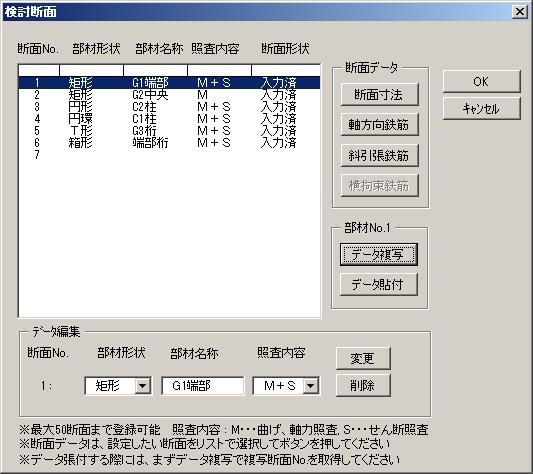Select row 5 G3桁 T形 in list
The width and height of the screenshot is (533, 474).
169,131
